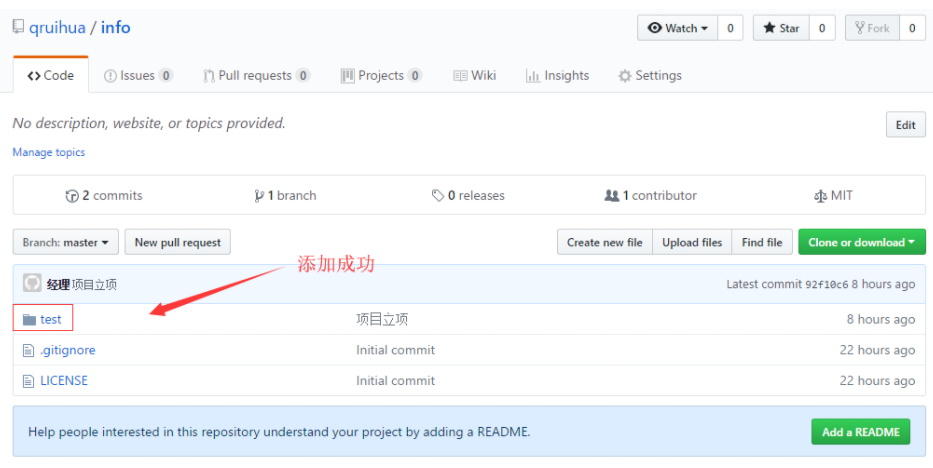Click the law scale icon beside MIT
This screenshot has width=933, height=468.
pyautogui.click(x=821, y=196)
